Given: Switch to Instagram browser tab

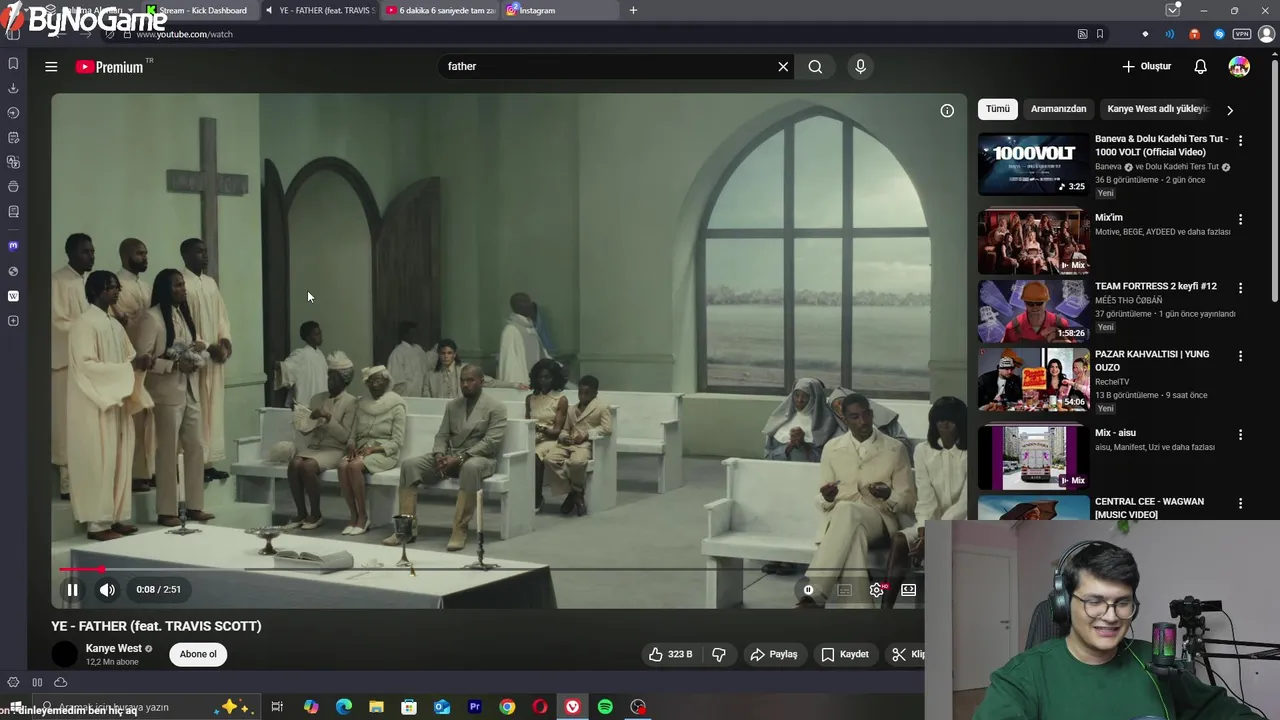Looking at the screenshot, I should click(560, 10).
